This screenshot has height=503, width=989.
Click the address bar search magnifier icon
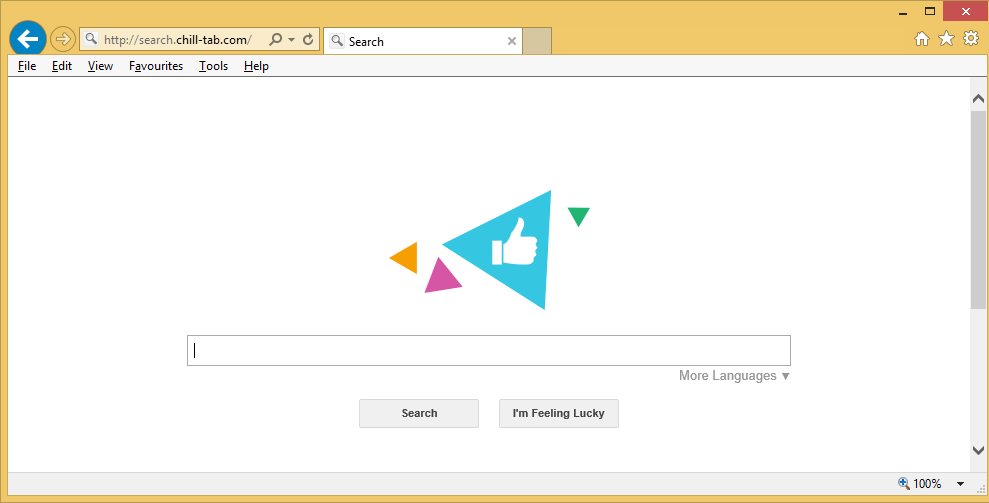coord(275,40)
